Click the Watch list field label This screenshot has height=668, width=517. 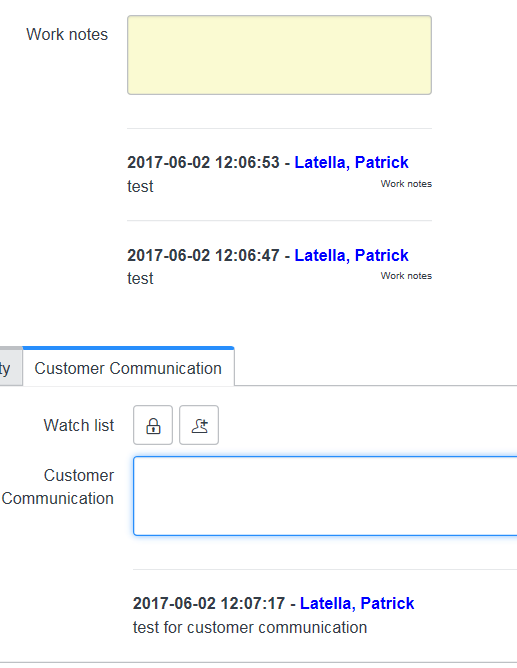[x=79, y=425]
